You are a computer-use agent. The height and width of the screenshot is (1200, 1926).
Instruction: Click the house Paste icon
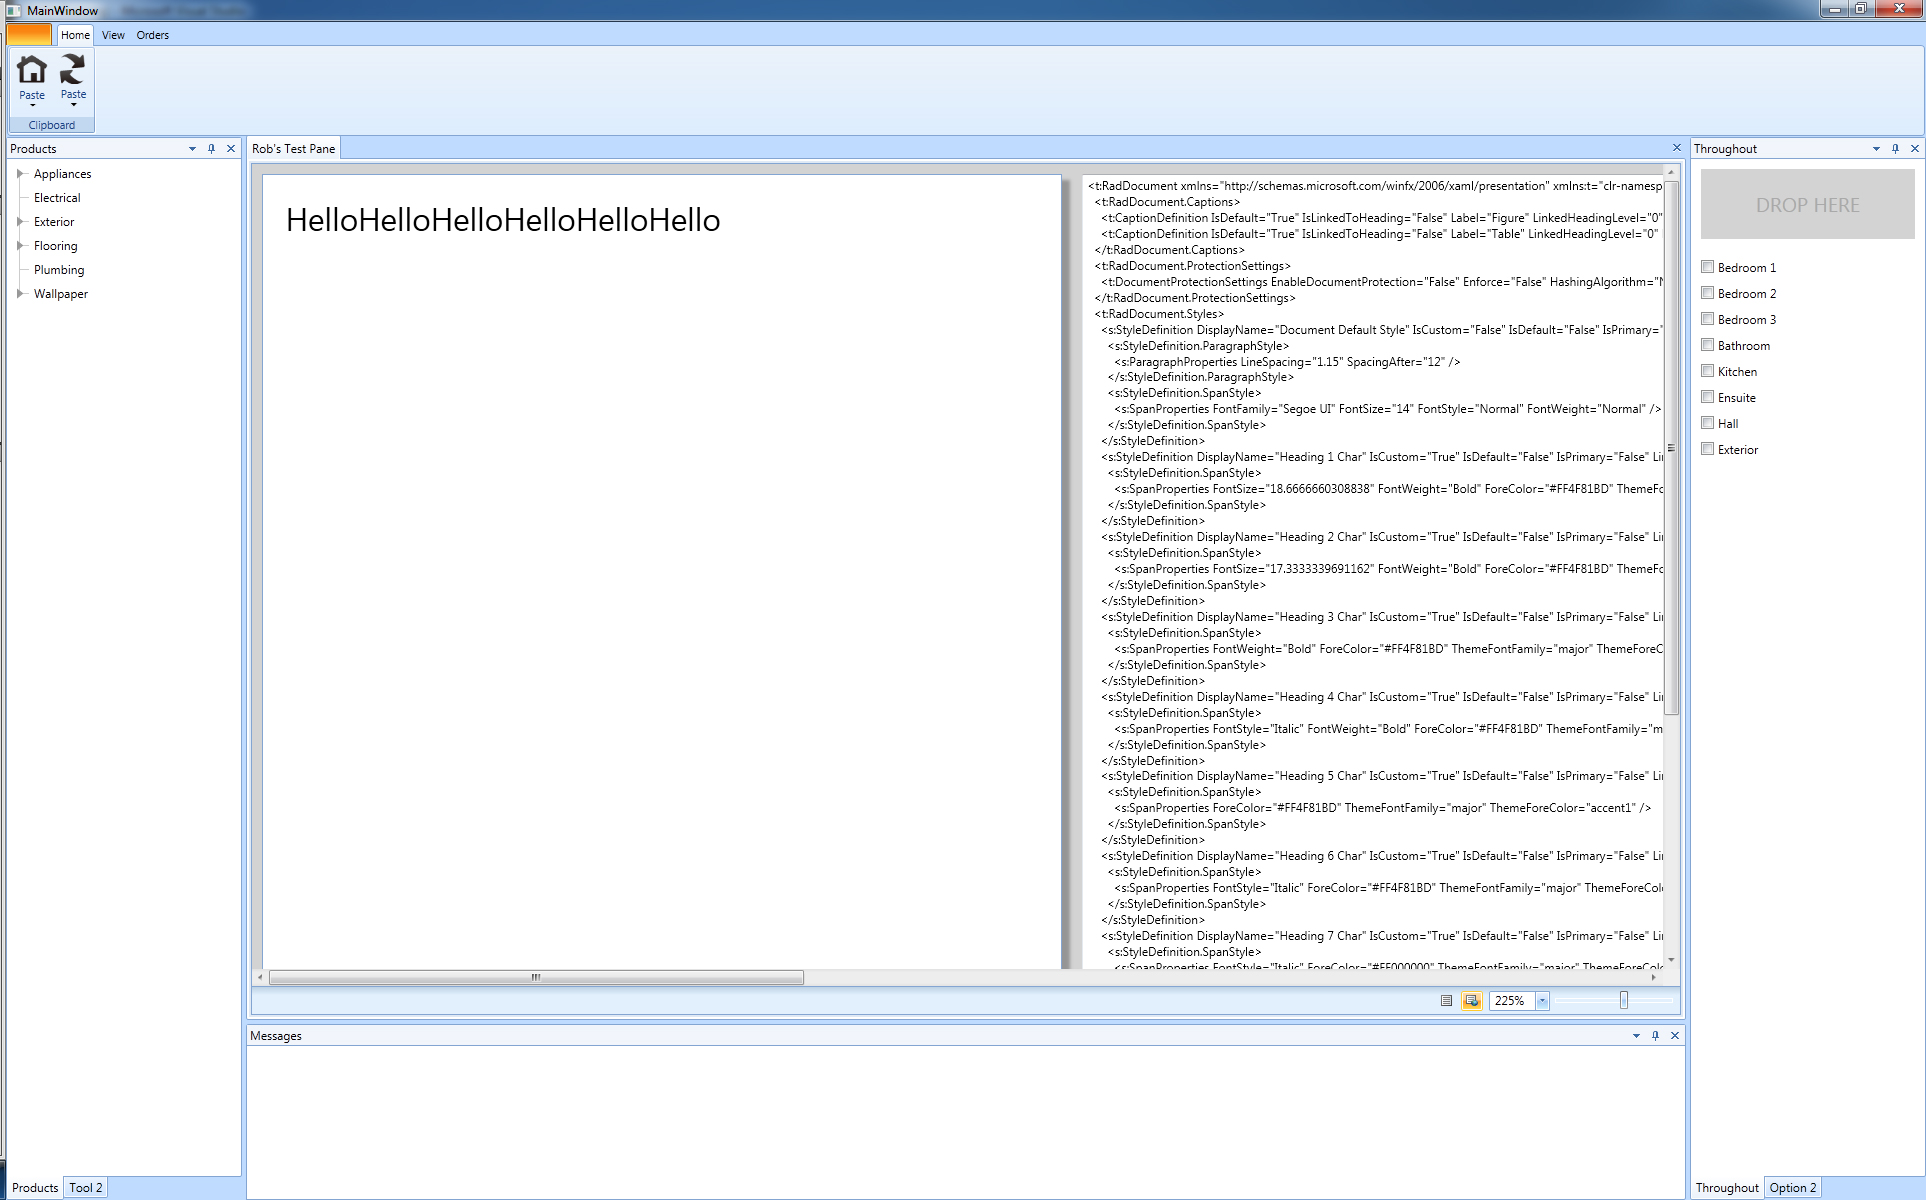[x=32, y=69]
